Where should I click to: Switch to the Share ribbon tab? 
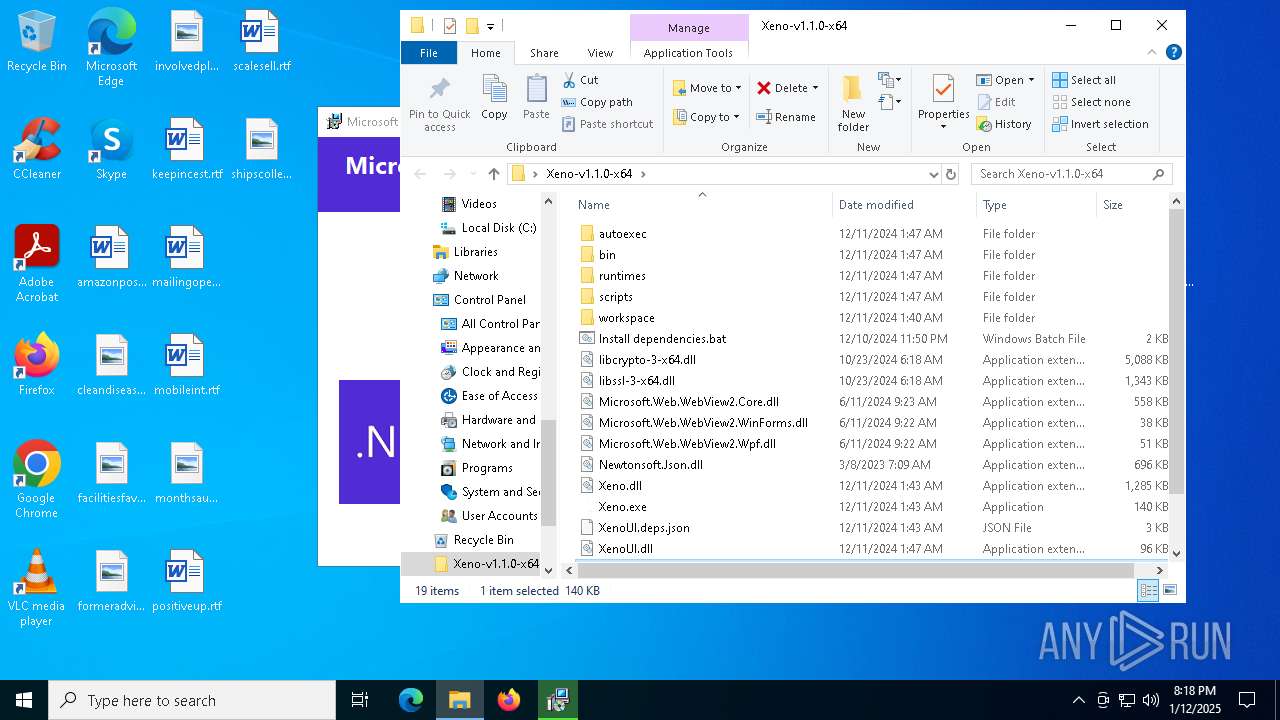tap(544, 53)
